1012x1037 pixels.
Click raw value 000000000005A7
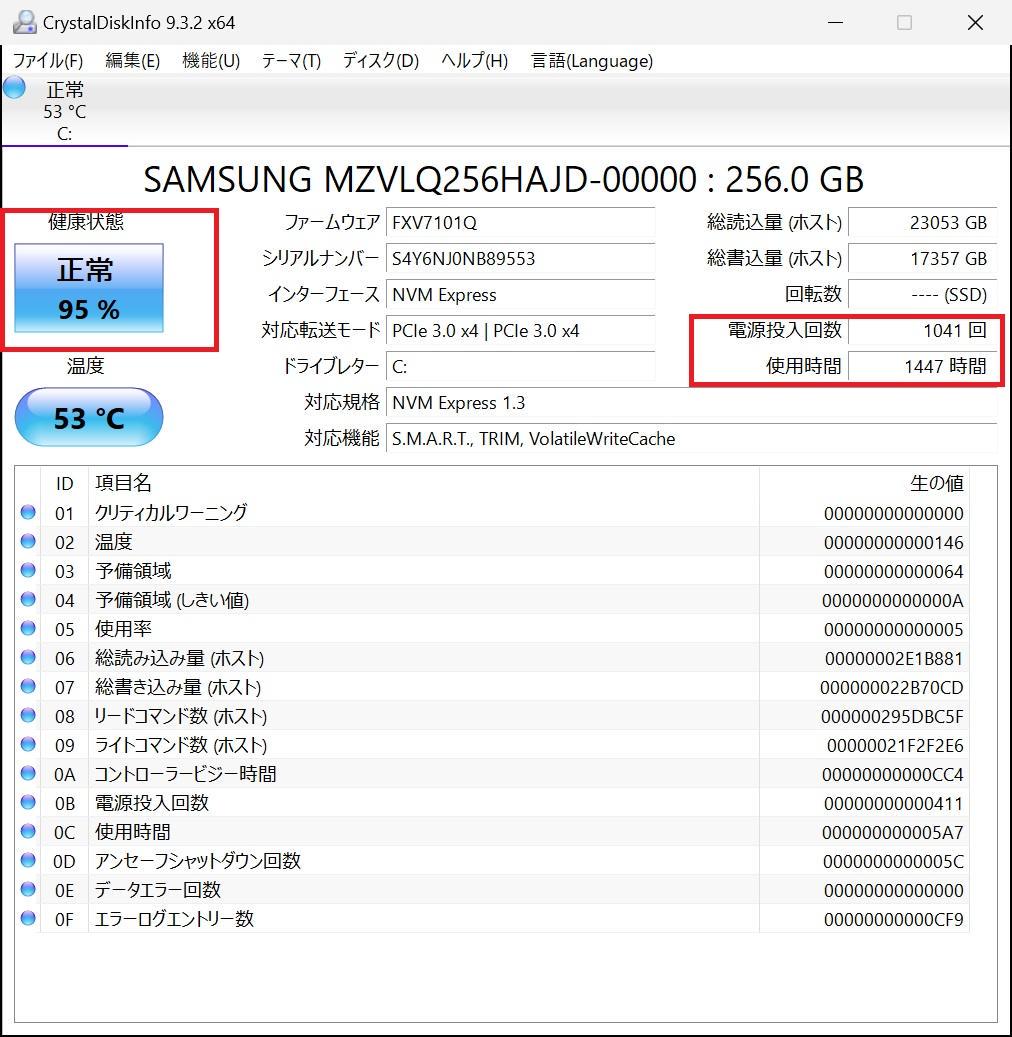tap(893, 833)
